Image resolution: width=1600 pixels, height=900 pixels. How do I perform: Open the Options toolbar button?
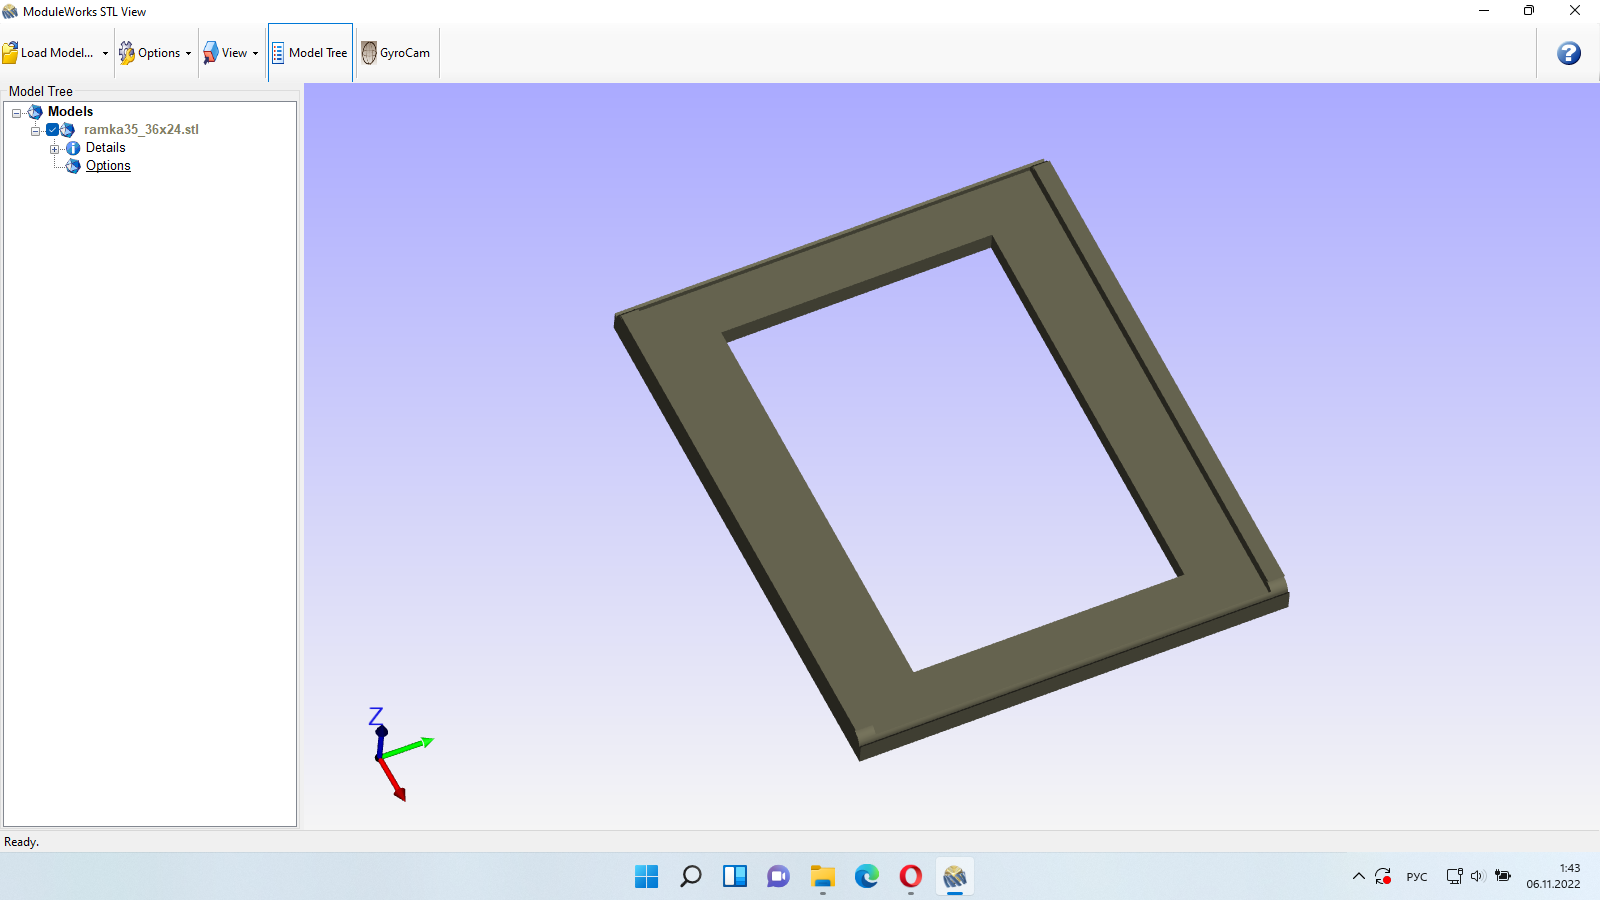[149, 53]
